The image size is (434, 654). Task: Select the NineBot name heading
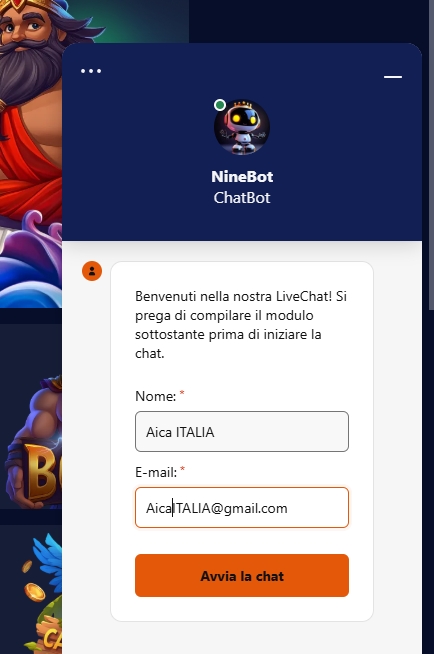(x=242, y=176)
